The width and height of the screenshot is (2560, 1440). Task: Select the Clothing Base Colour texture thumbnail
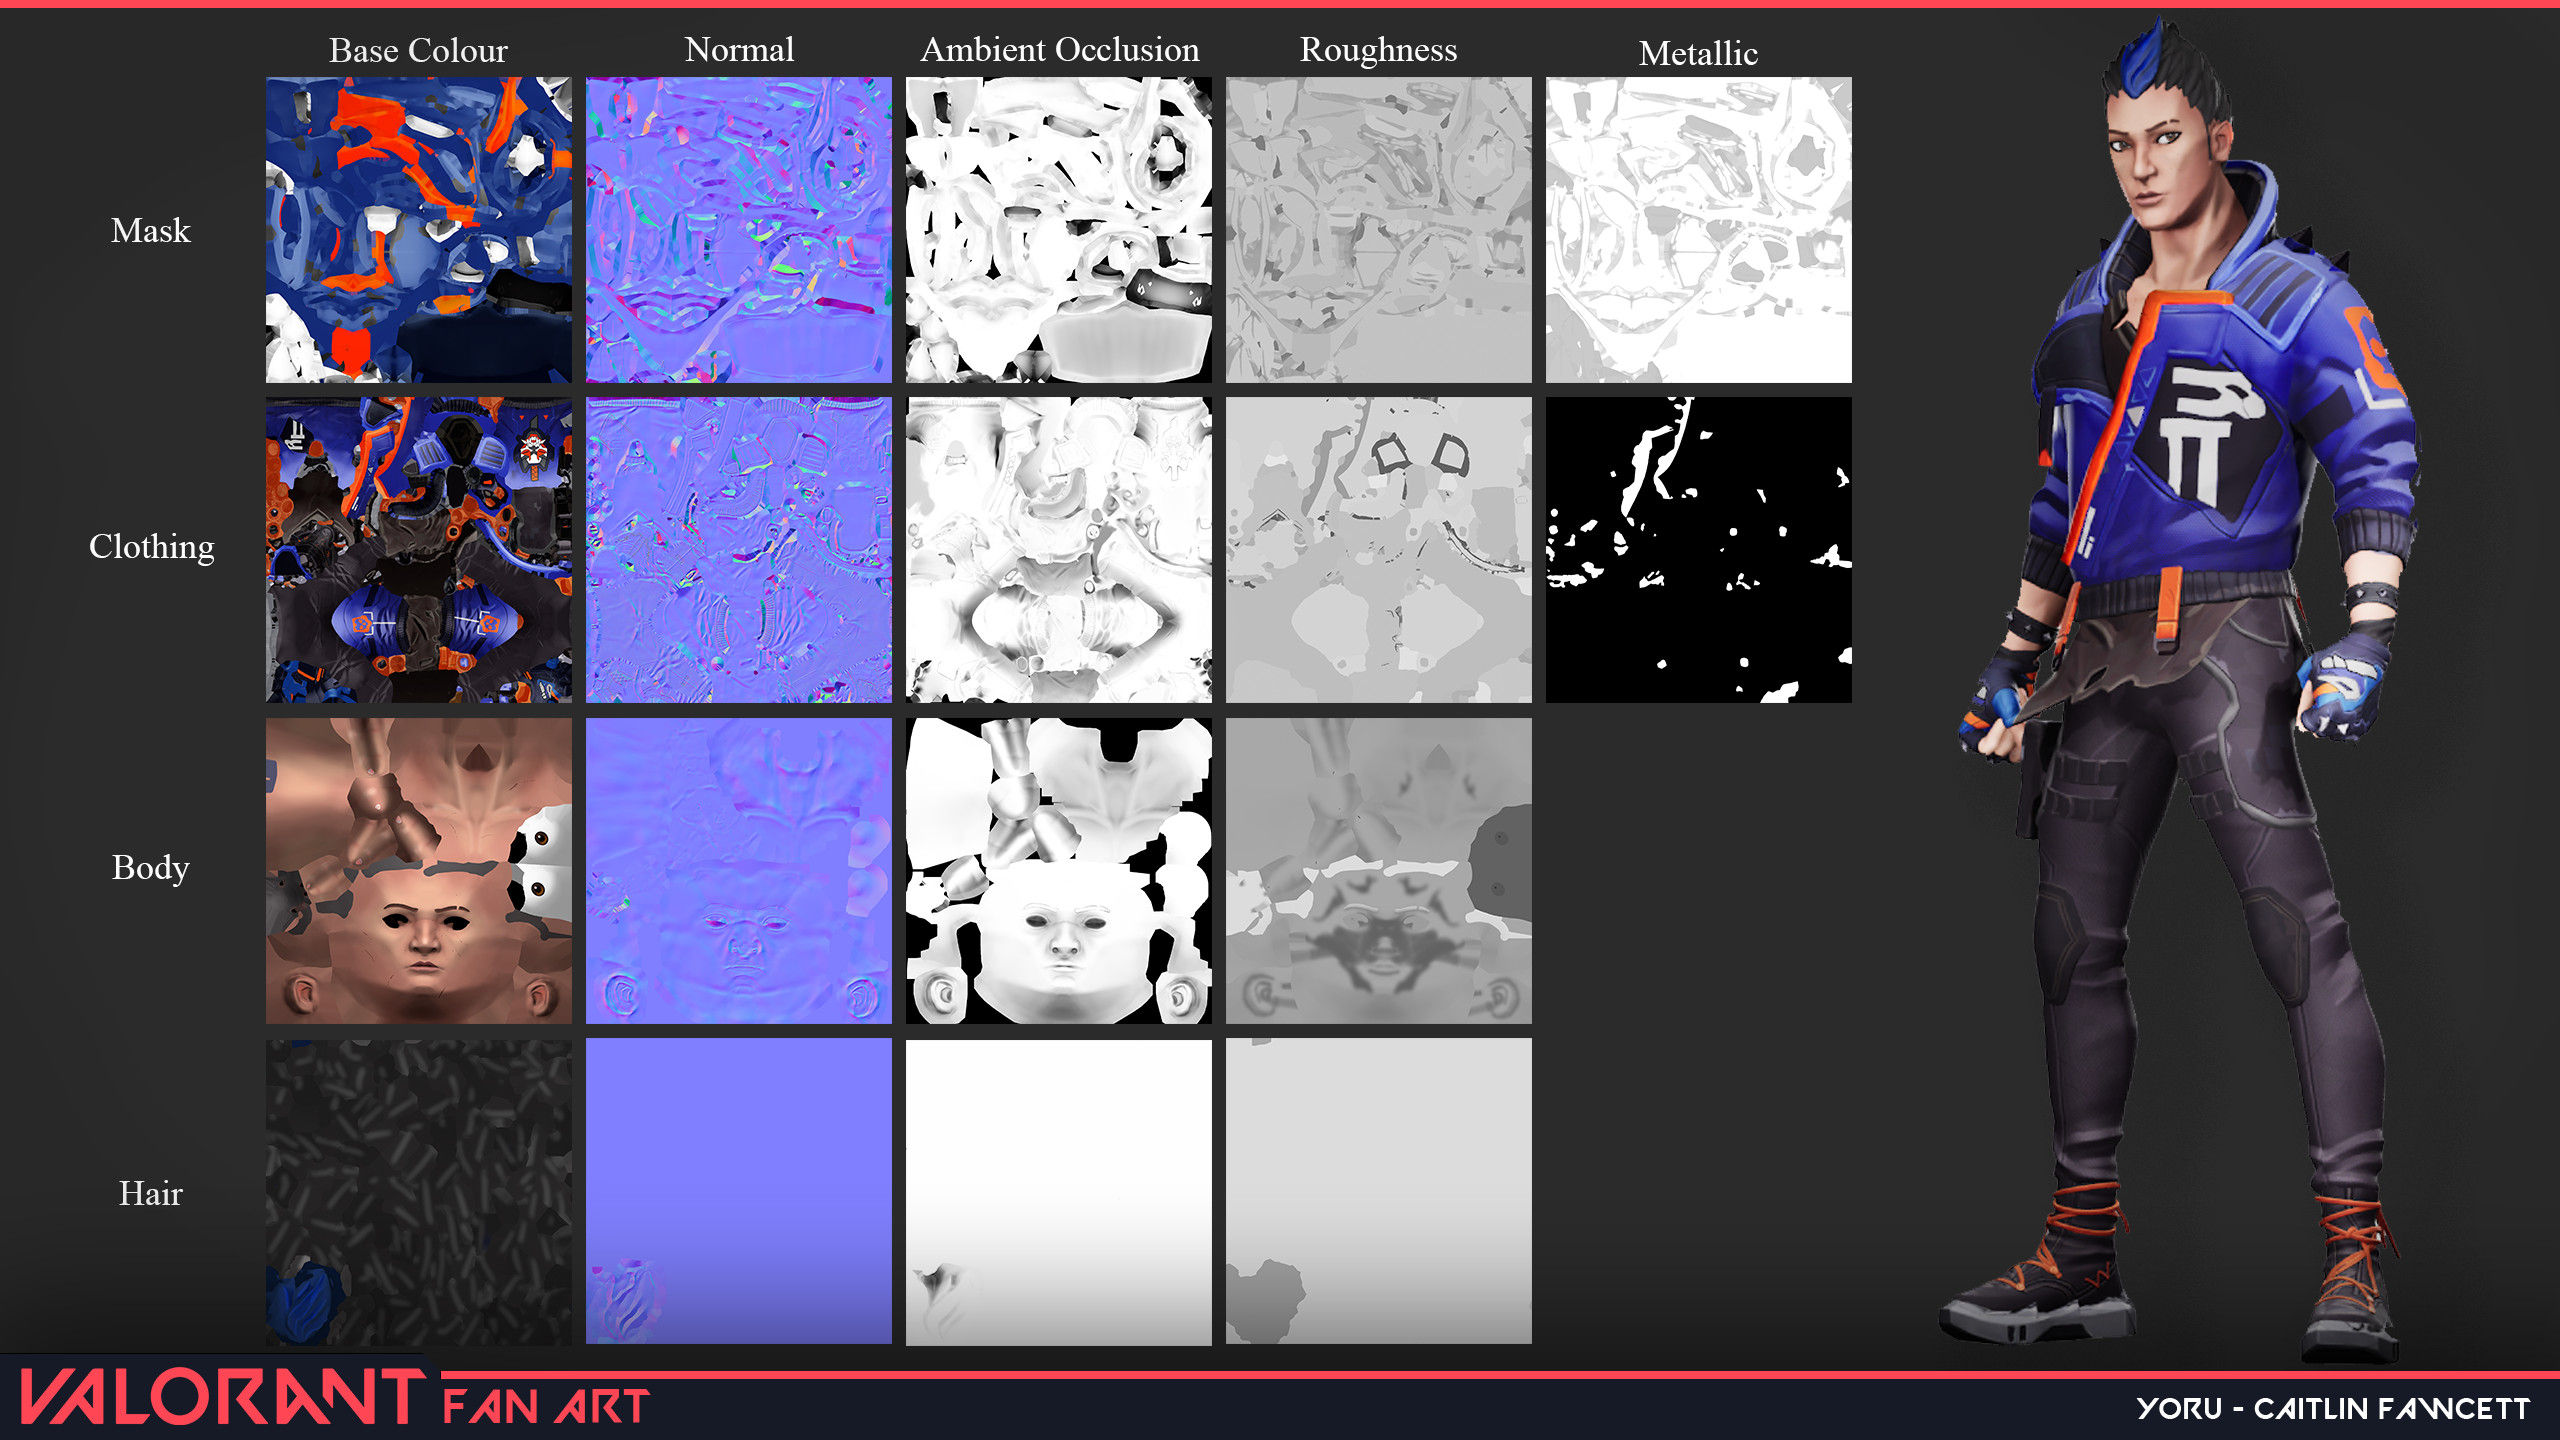[x=419, y=550]
